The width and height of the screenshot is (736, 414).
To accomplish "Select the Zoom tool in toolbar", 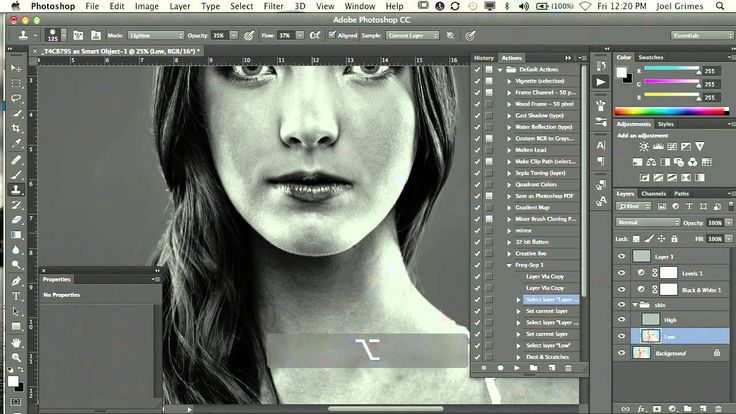I will pos(16,356).
